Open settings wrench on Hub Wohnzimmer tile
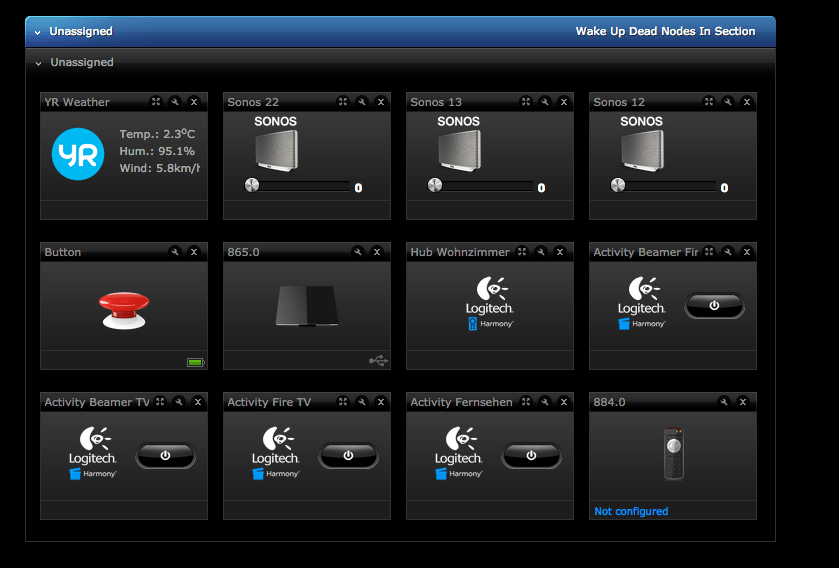The height and width of the screenshot is (568, 839). point(541,252)
